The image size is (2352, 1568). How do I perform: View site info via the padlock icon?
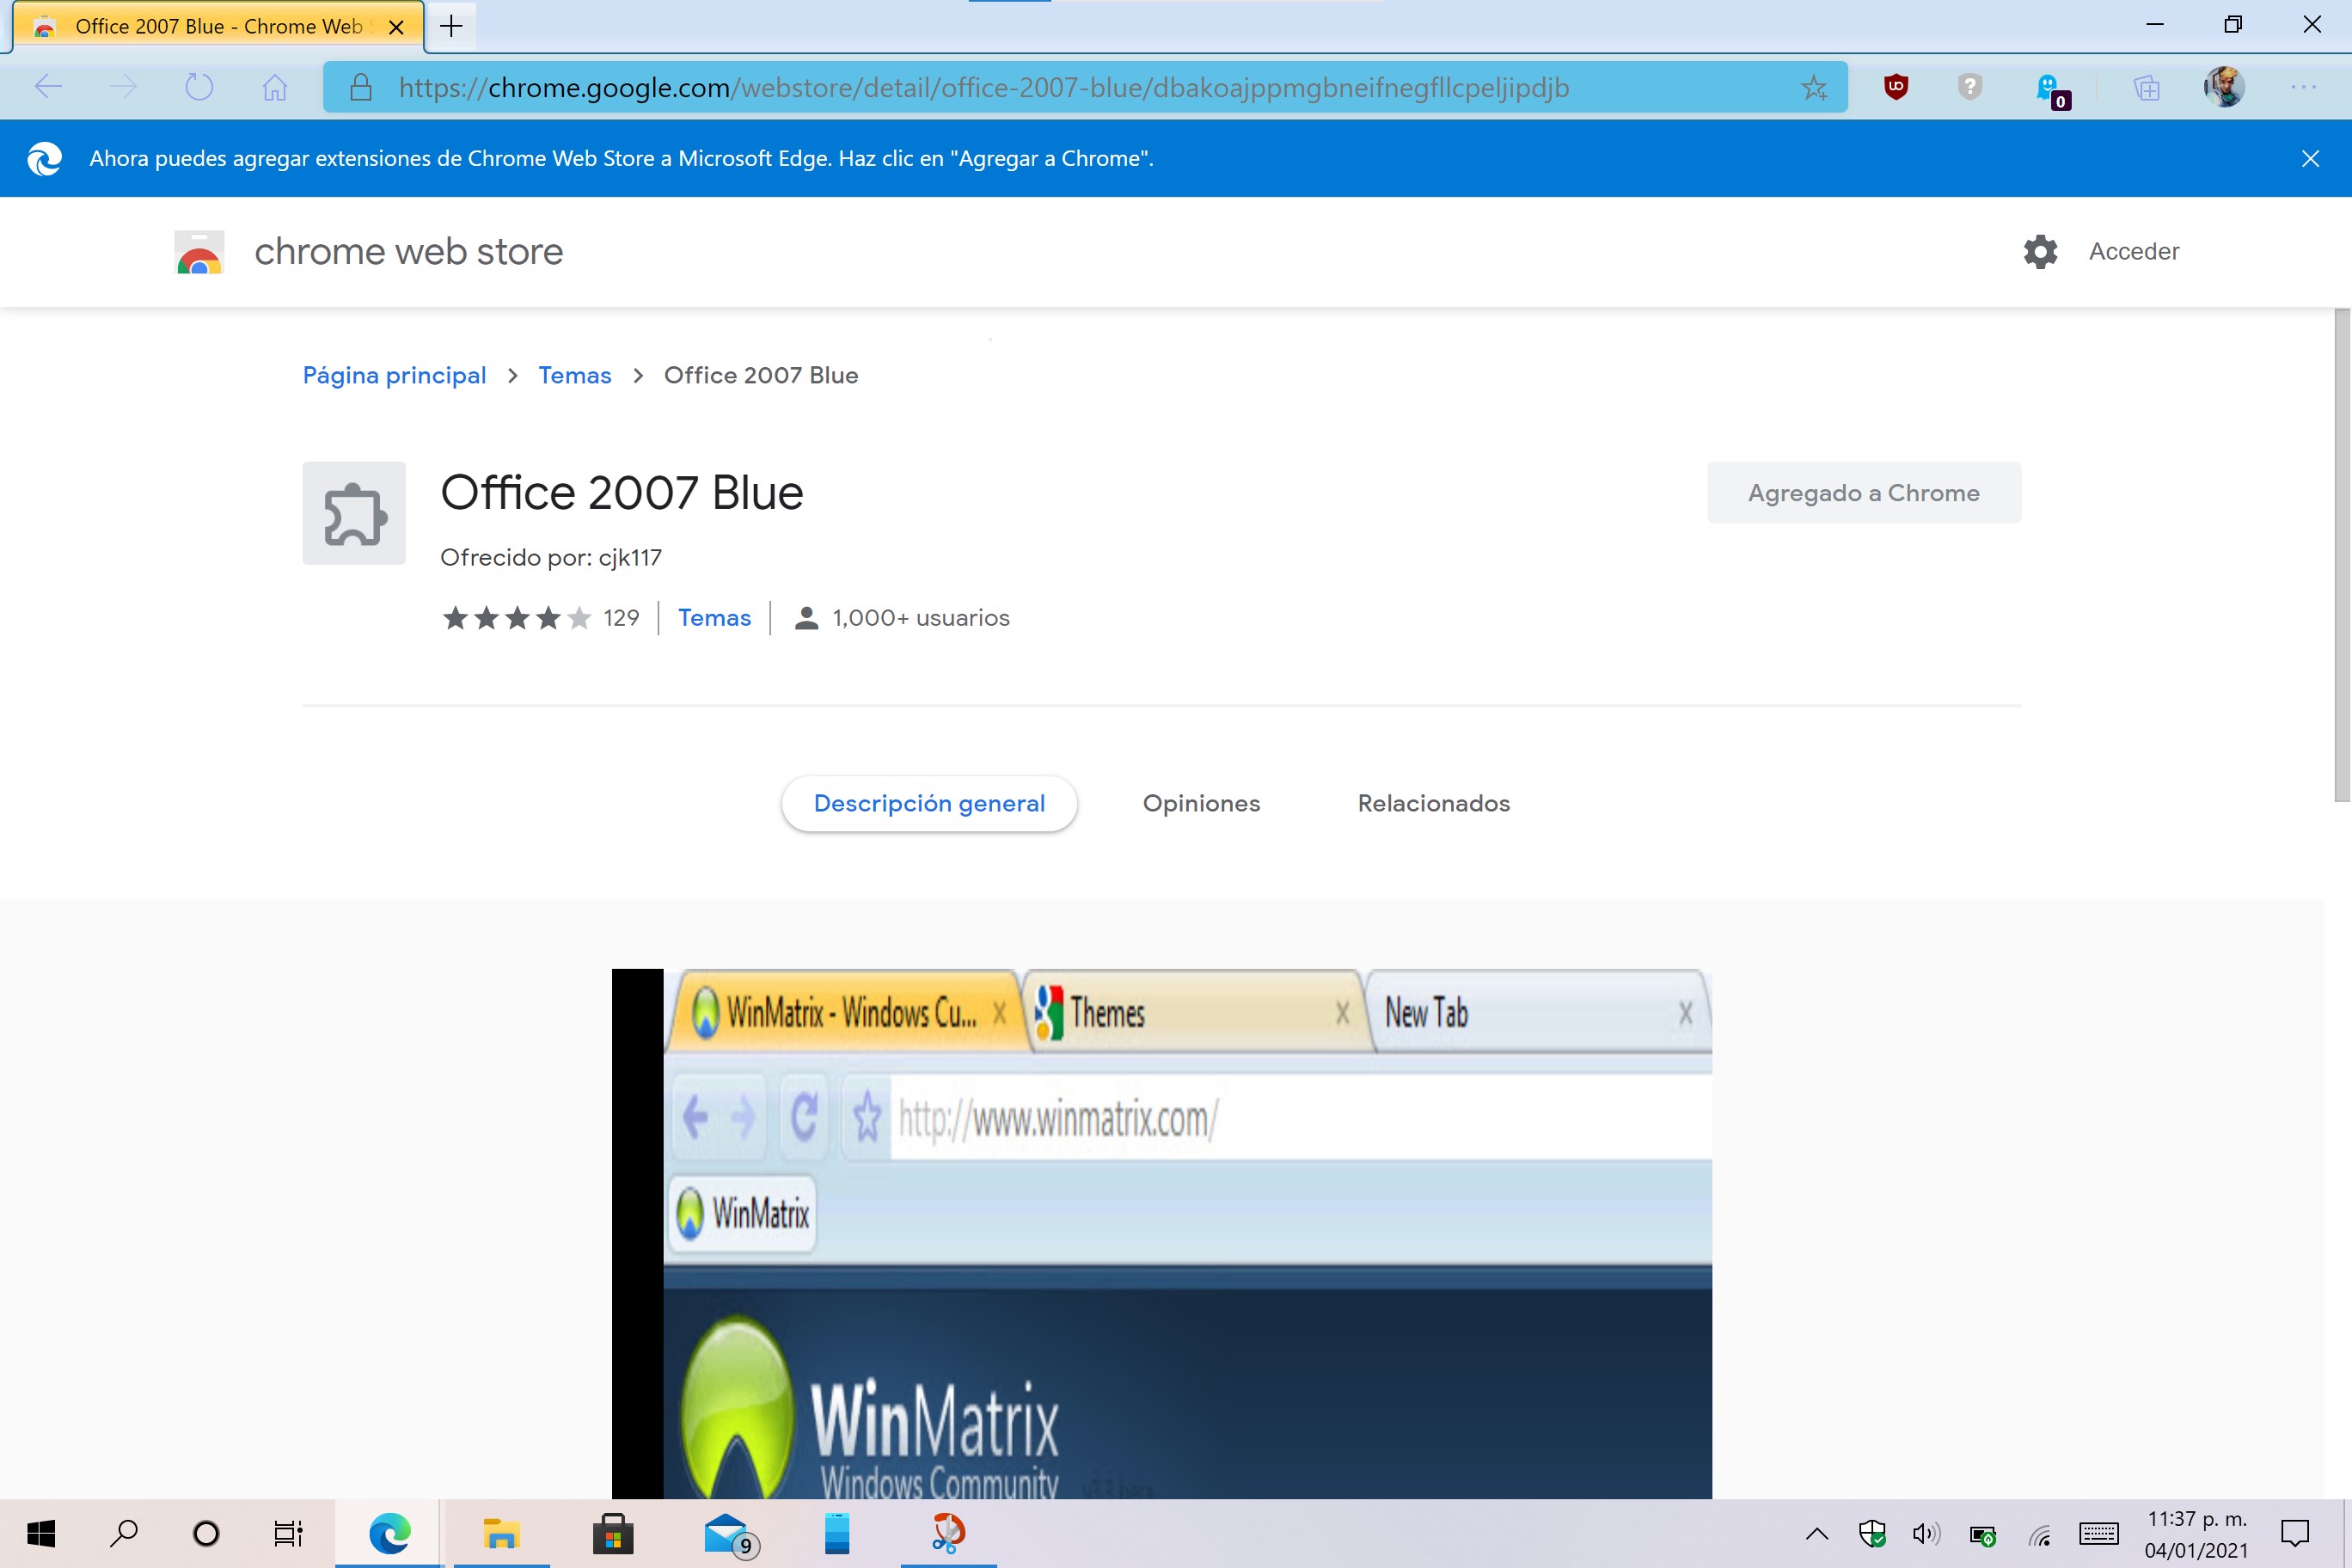(361, 88)
